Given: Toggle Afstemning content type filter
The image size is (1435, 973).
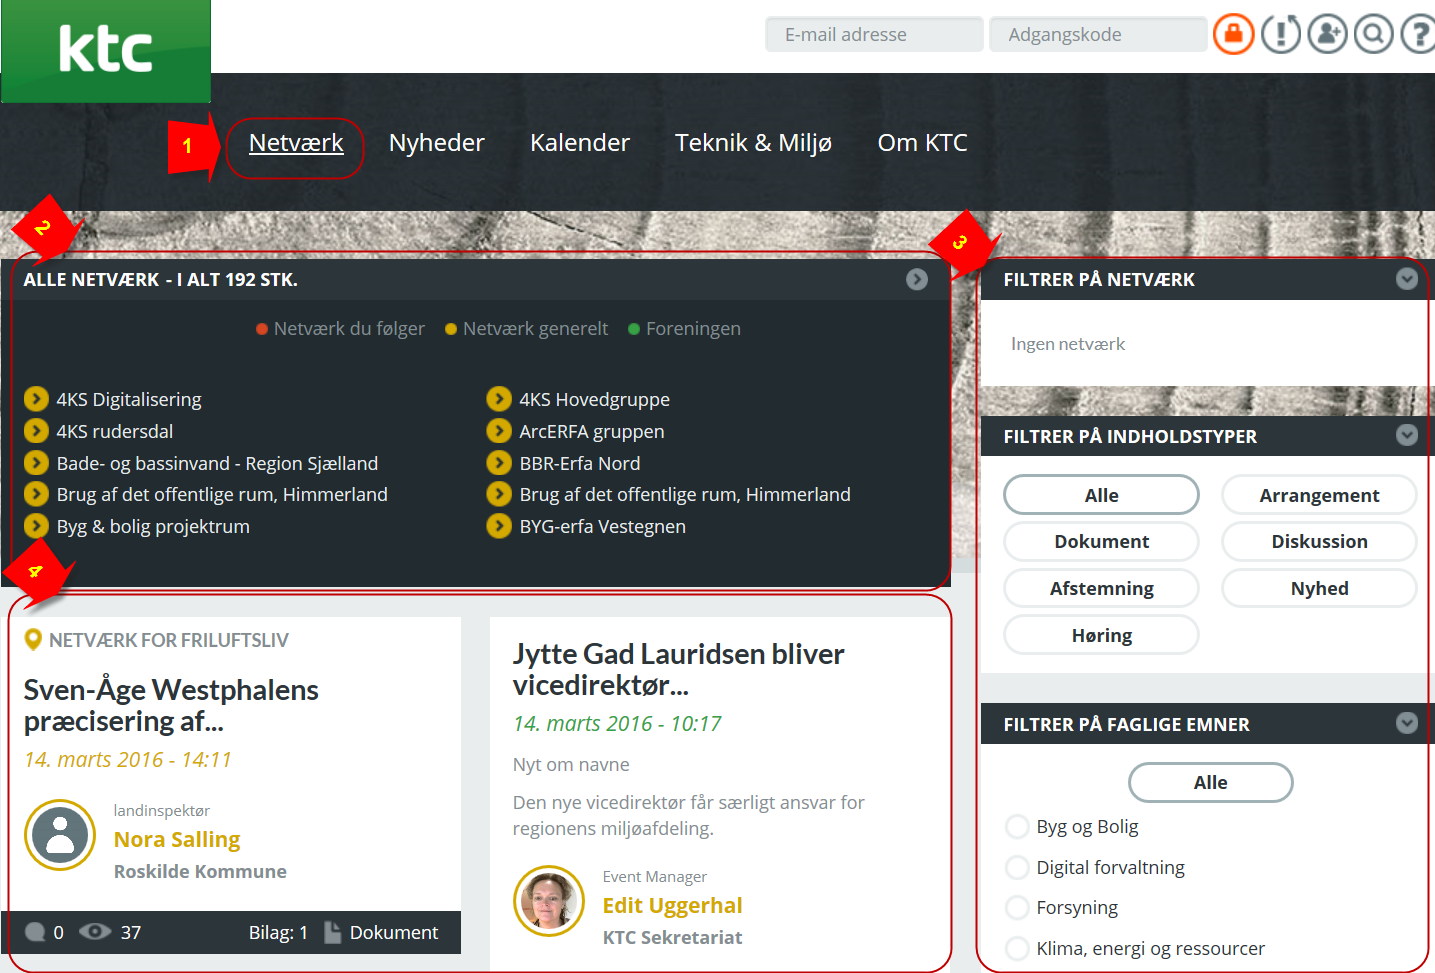Looking at the screenshot, I should (1101, 588).
